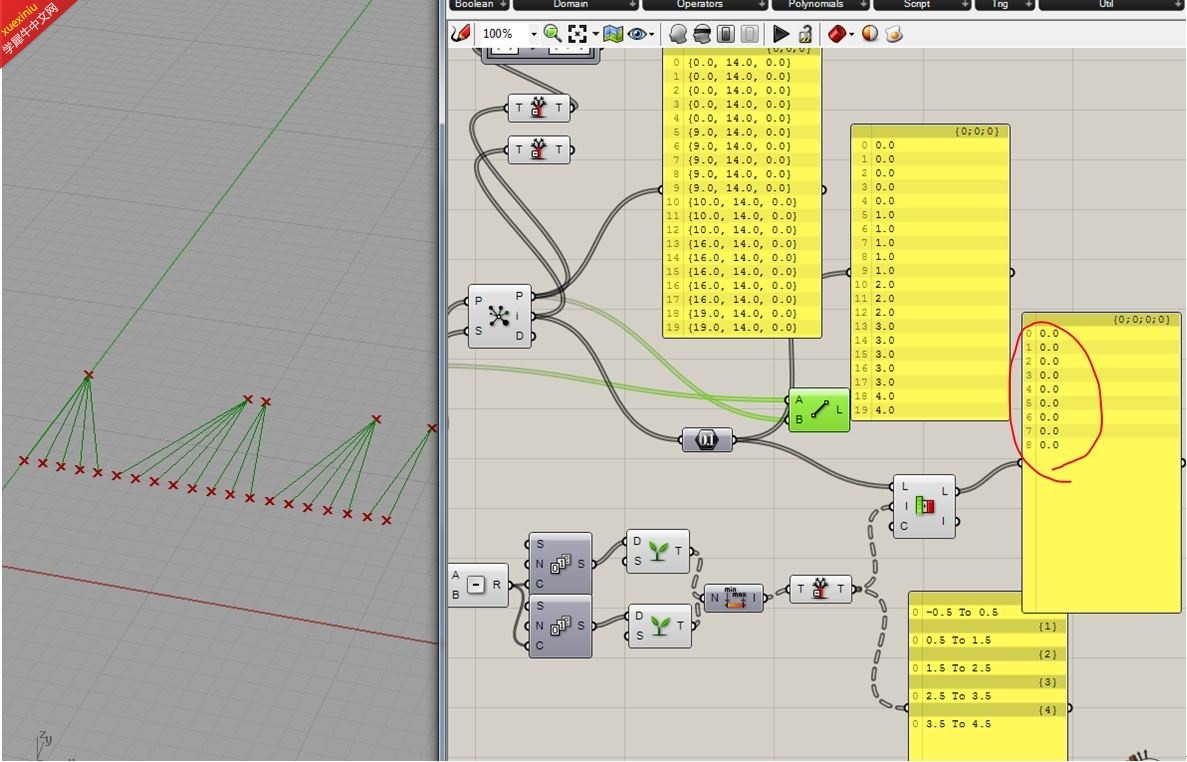Viewport: 1187px width, 762px height.
Task: Click row 13 value {16.0, 14.0, 0.0}
Action: pyautogui.click(x=742, y=244)
